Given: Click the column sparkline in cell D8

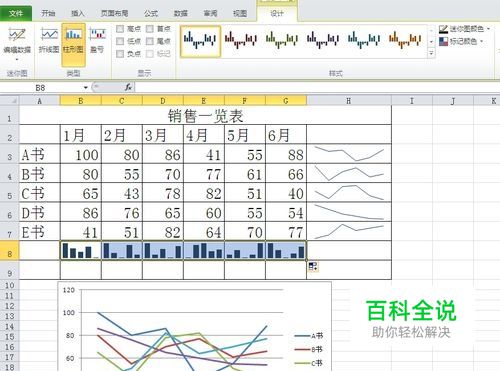Looking at the screenshot, I should pyautogui.click(x=163, y=250).
